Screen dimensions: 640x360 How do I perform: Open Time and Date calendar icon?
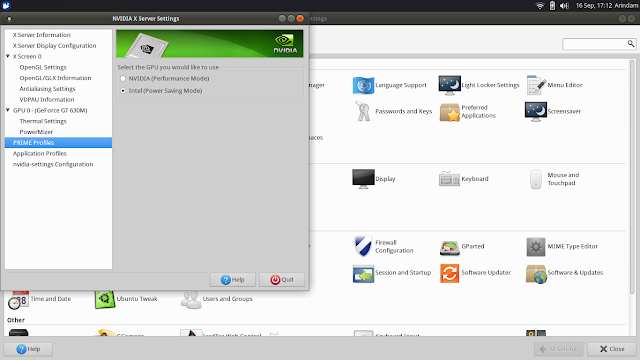click(18, 300)
